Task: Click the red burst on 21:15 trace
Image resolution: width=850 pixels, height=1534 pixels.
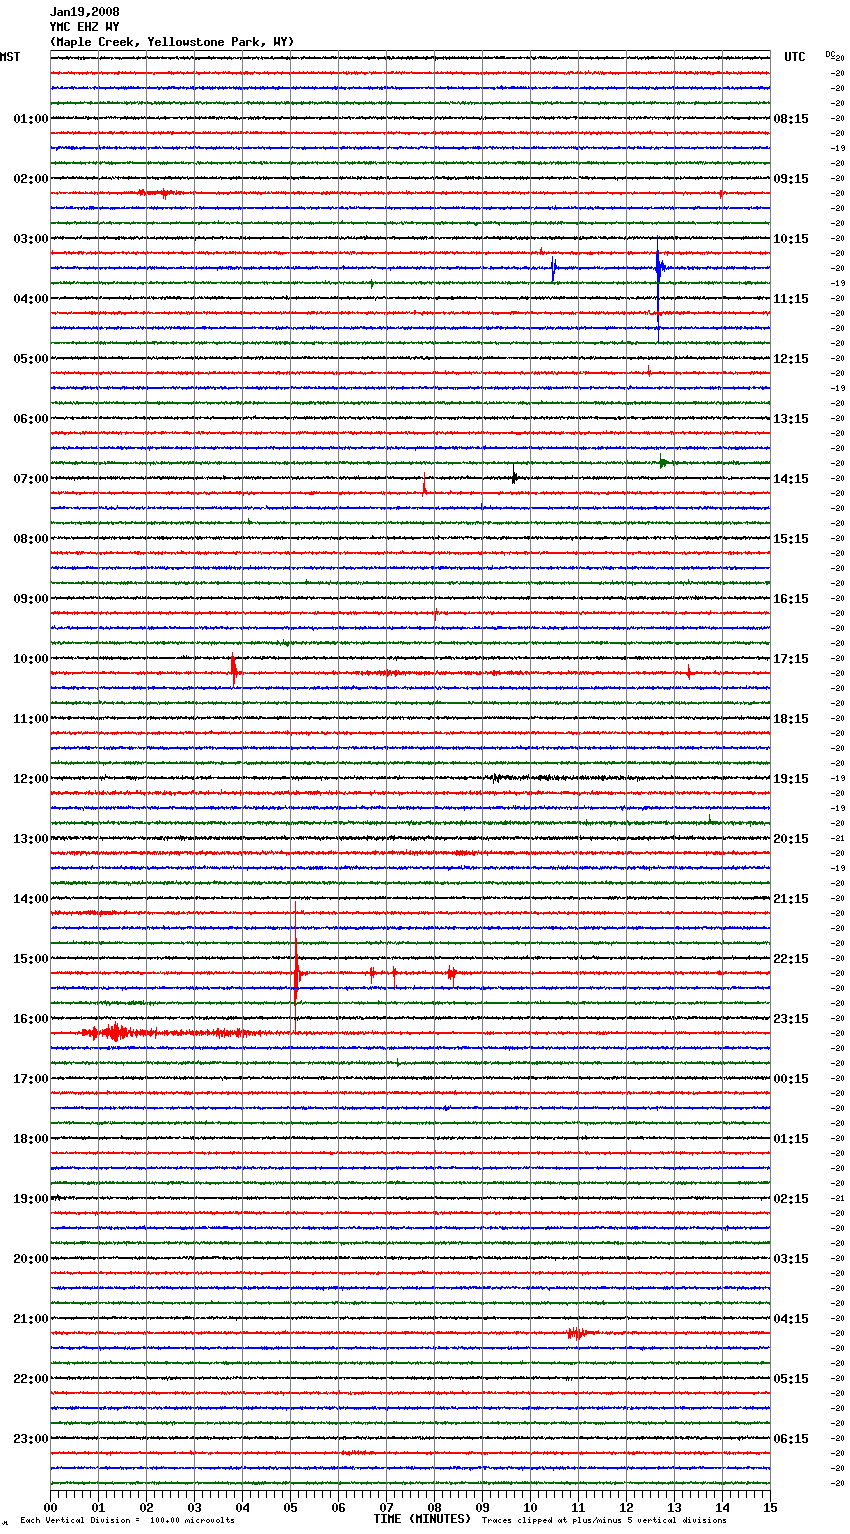Action: pos(577,1333)
